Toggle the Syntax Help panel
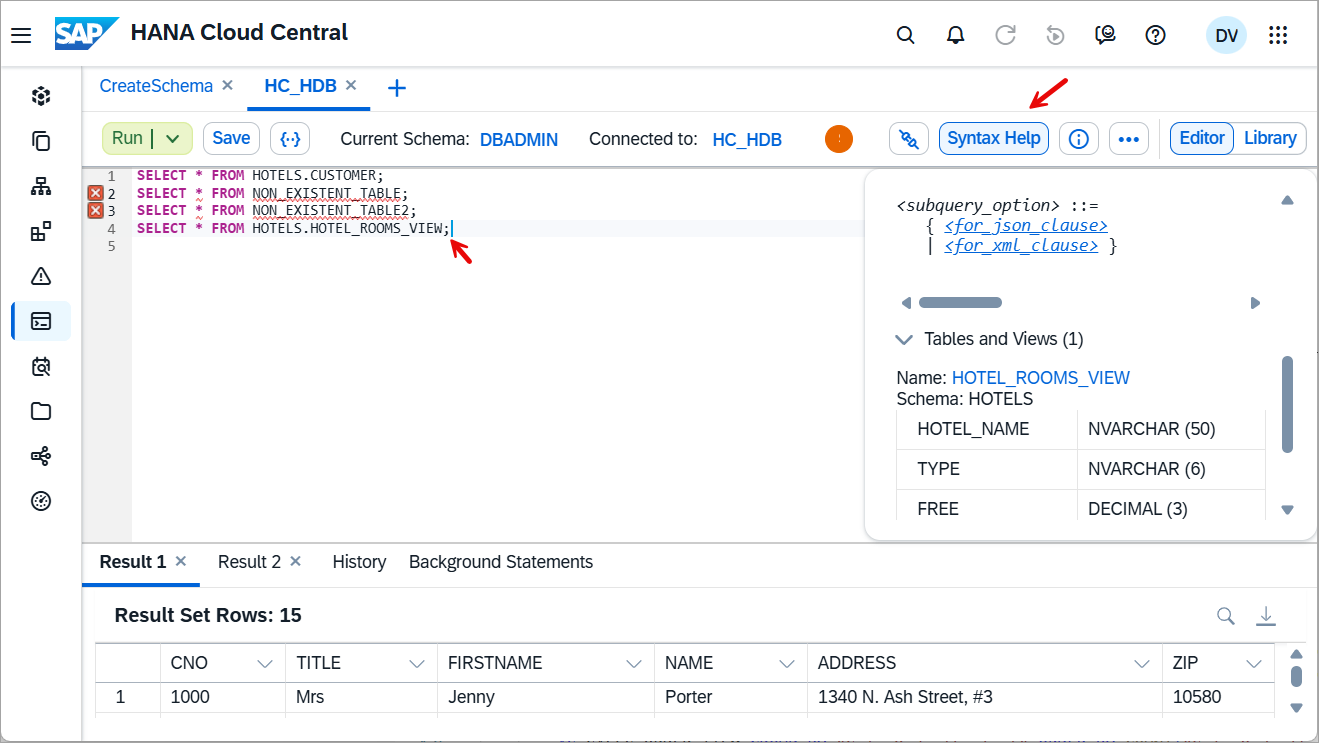 click(x=994, y=139)
